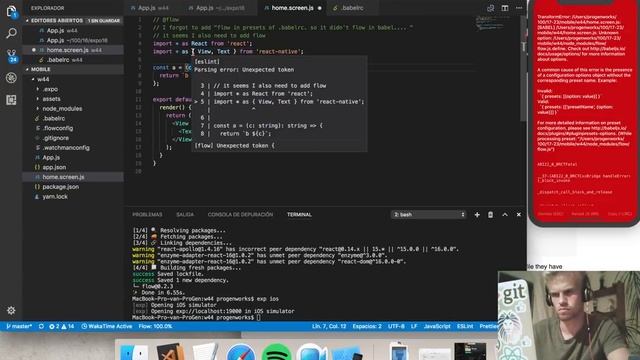Open the .watchmanconfig file

[x=73, y=148]
